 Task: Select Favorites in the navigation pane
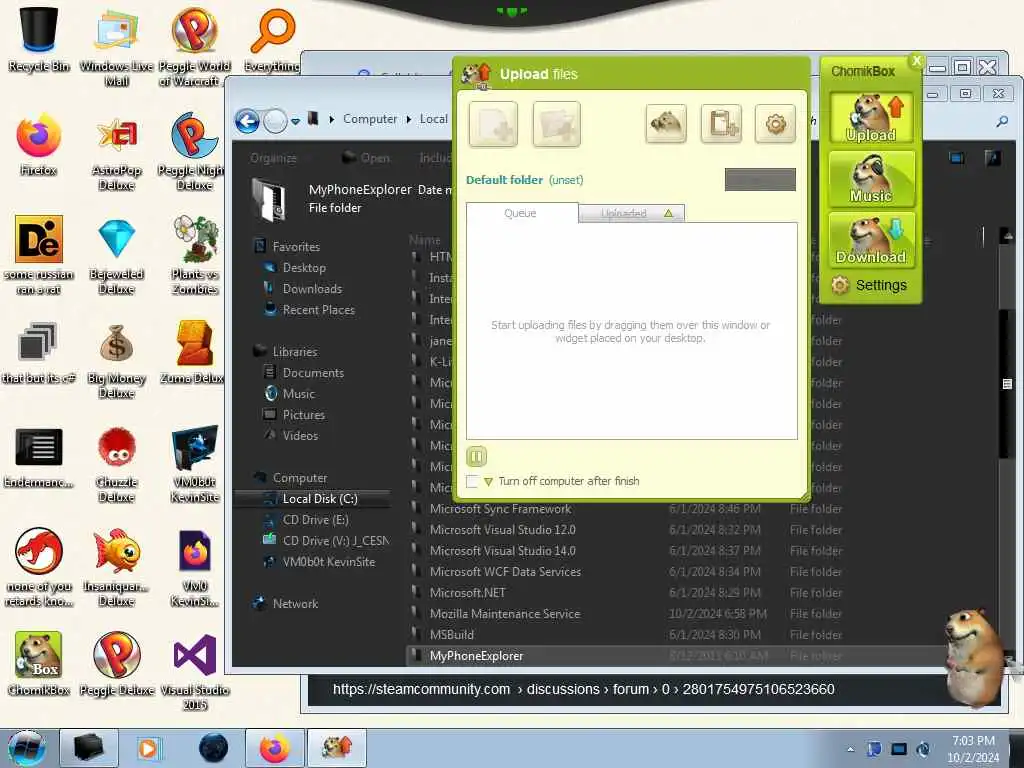296,247
